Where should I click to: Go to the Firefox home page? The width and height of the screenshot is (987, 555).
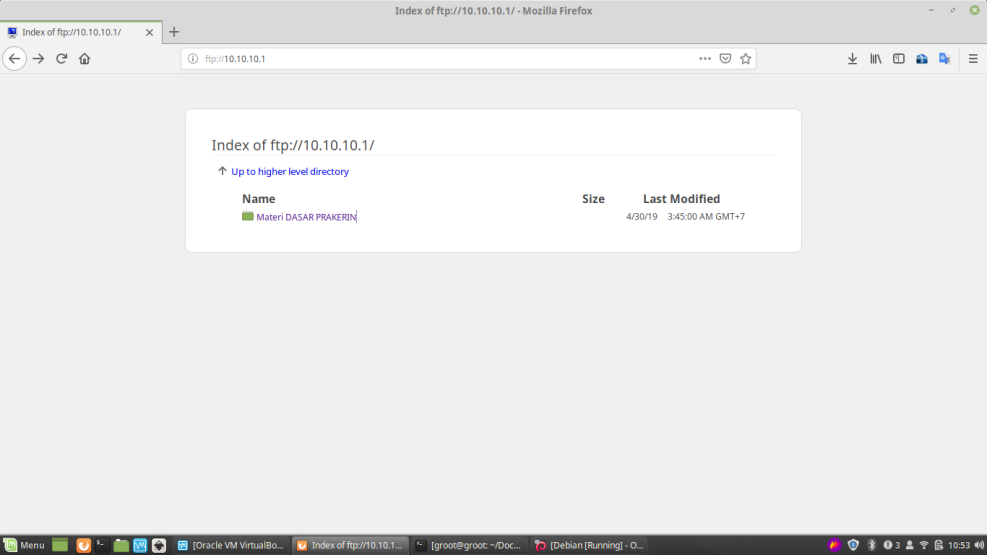click(x=84, y=59)
